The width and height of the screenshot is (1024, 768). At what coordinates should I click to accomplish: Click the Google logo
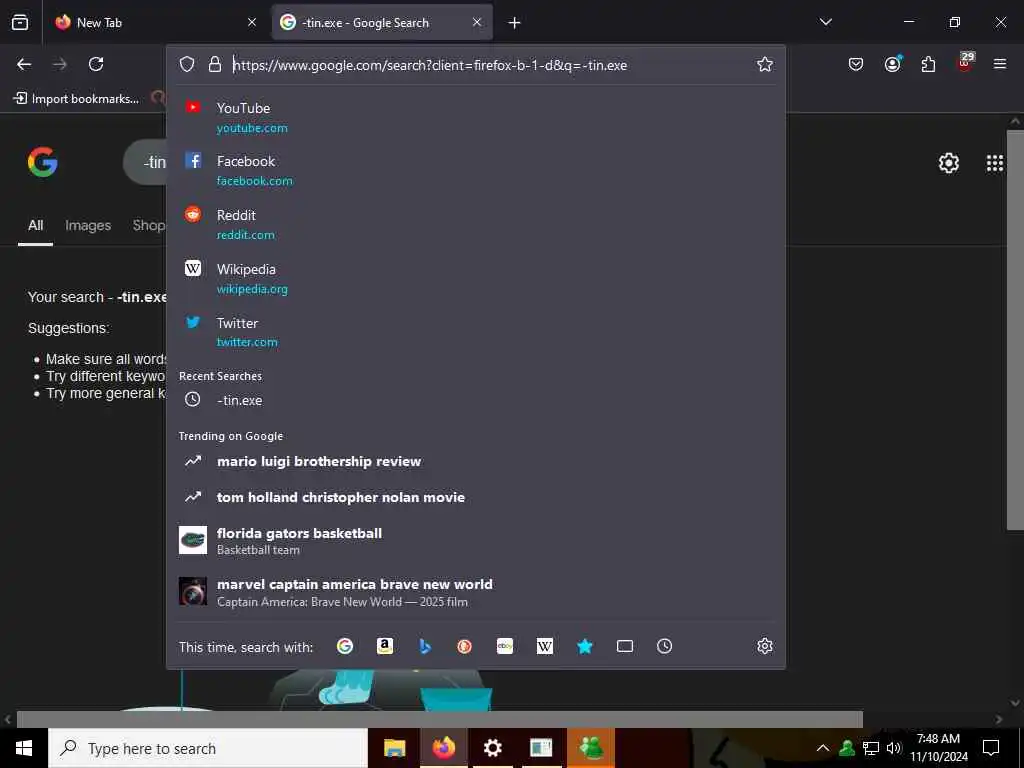pyautogui.click(x=42, y=162)
